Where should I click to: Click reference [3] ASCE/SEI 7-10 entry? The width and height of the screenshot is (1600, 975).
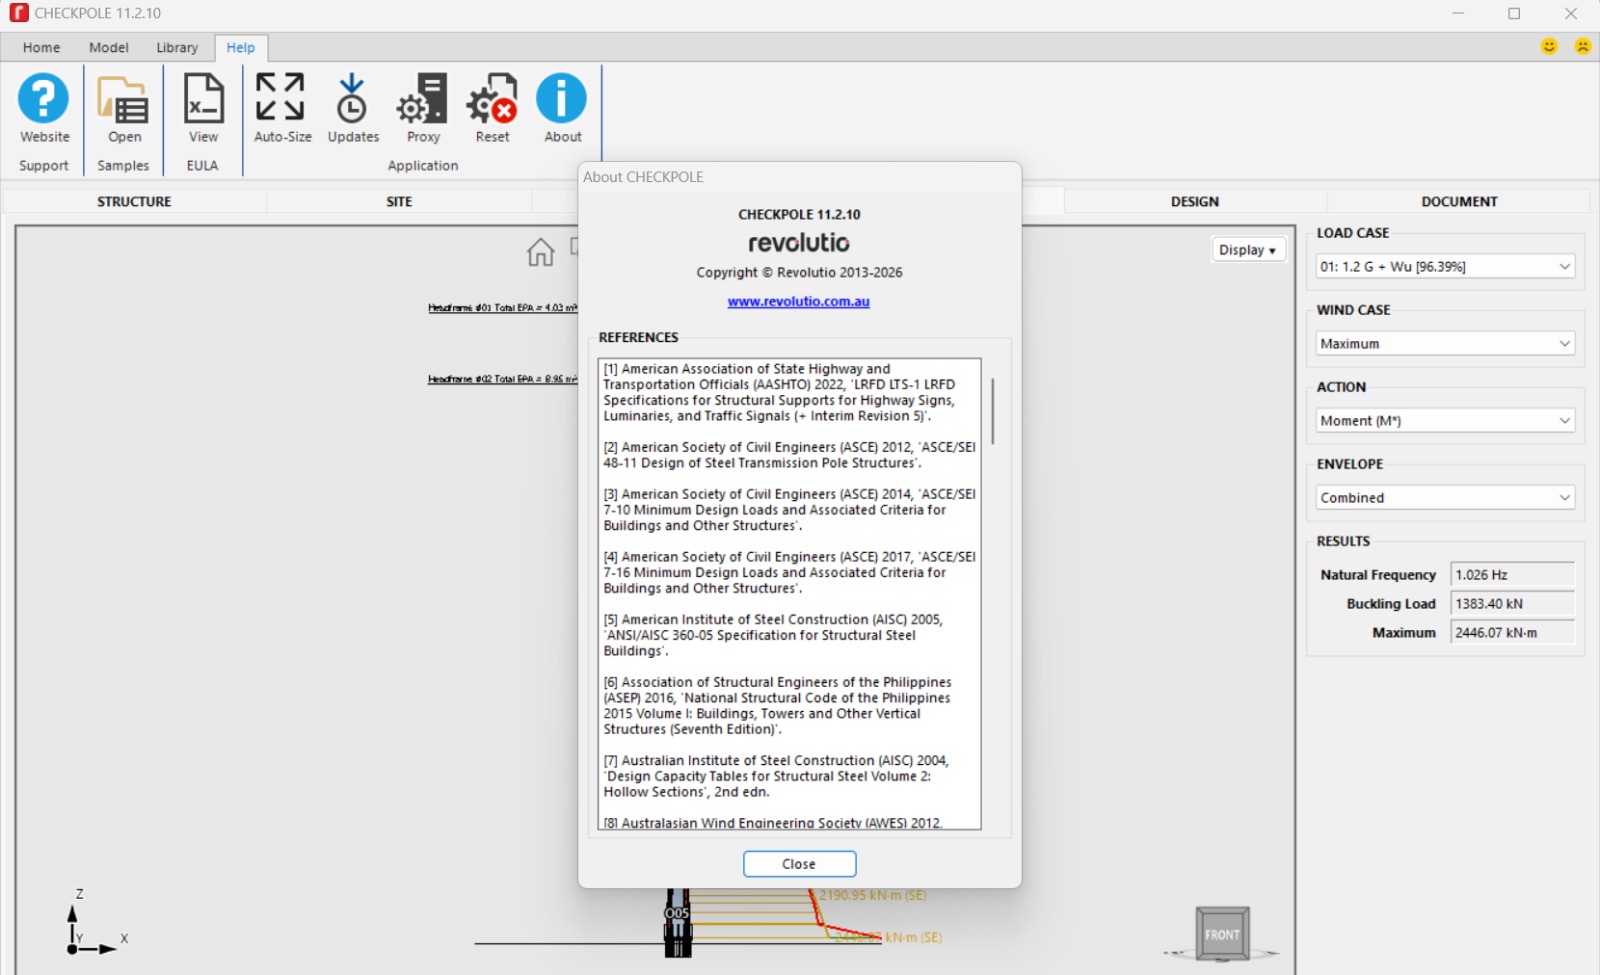tap(789, 509)
